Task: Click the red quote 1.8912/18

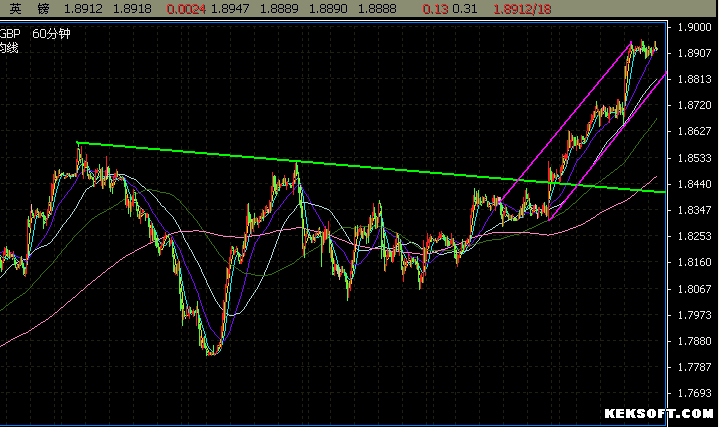Action: [x=522, y=9]
